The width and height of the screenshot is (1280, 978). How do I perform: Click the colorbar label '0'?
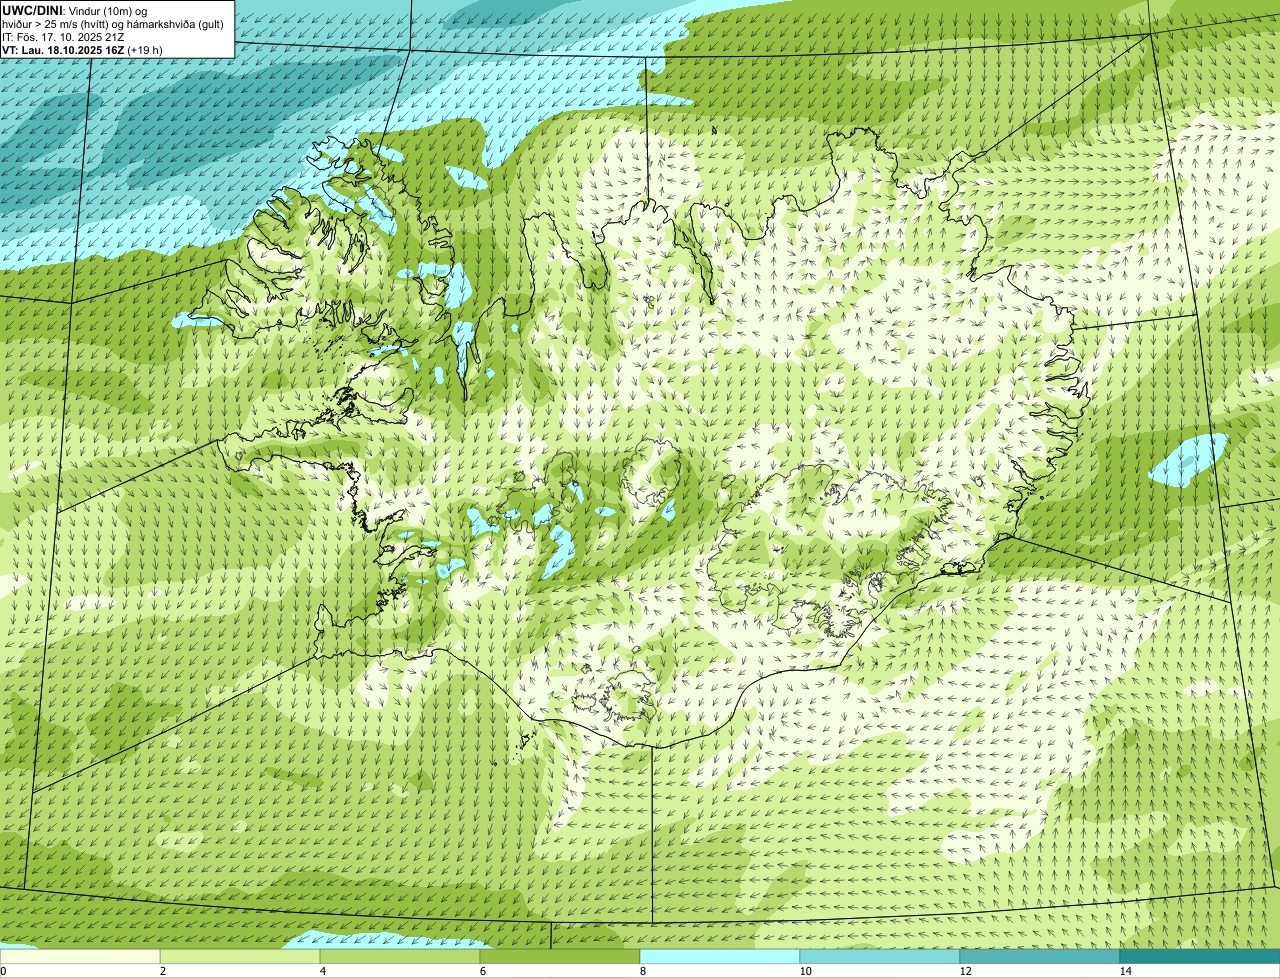(x=3, y=971)
